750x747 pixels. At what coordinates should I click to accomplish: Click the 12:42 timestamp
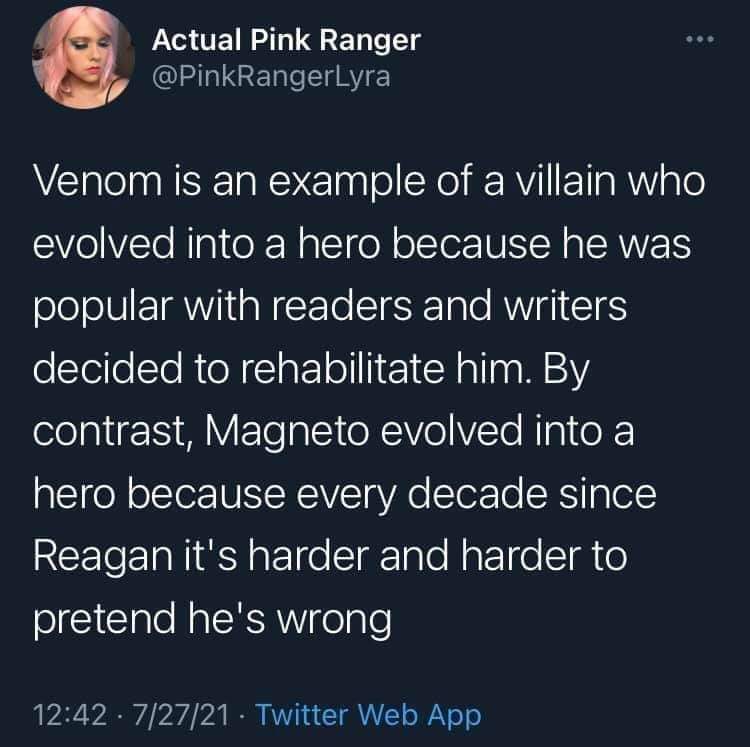pos(67,715)
